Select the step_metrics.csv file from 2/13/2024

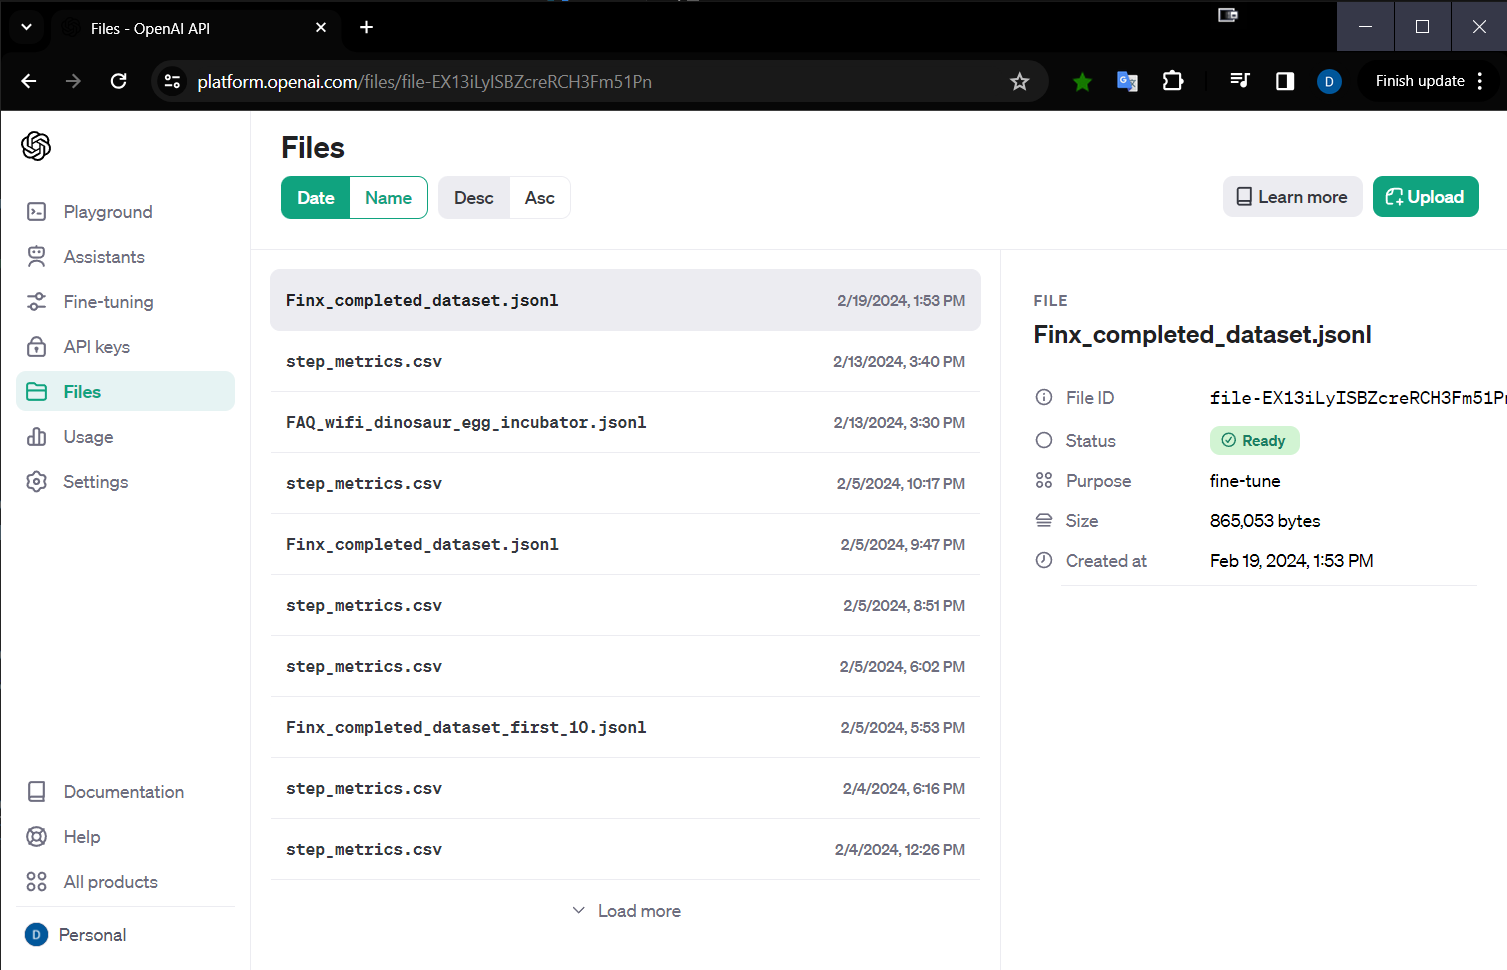(625, 361)
